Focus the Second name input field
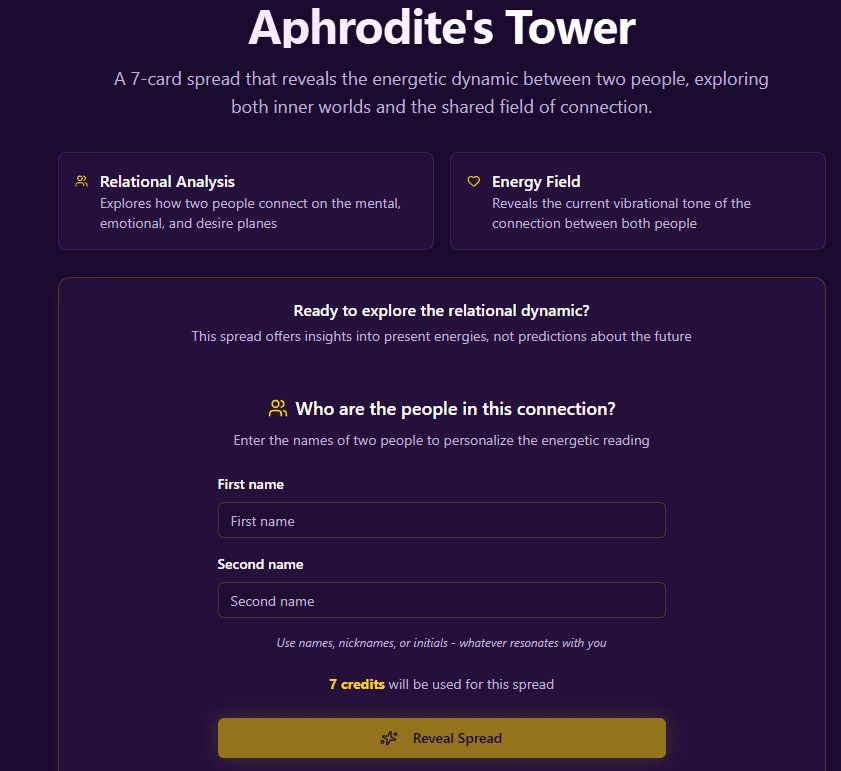Image resolution: width=841 pixels, height=771 pixels. point(441,601)
